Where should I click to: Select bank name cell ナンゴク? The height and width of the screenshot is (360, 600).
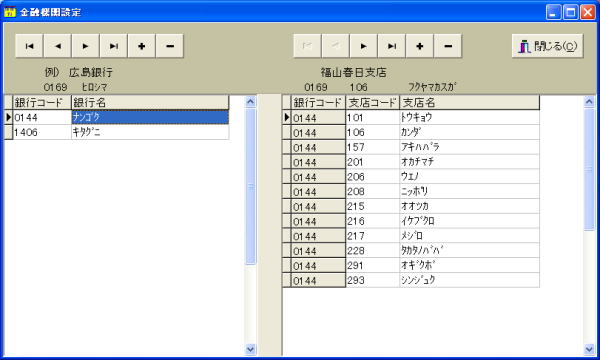click(150, 117)
